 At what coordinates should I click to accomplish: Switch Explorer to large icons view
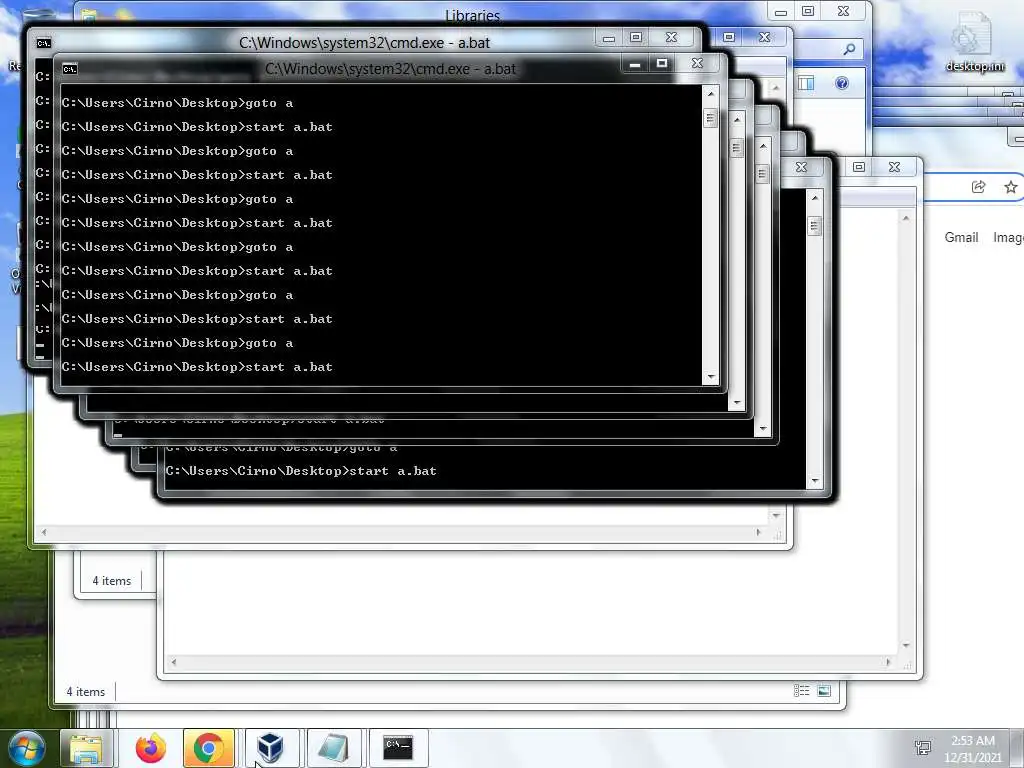click(824, 691)
